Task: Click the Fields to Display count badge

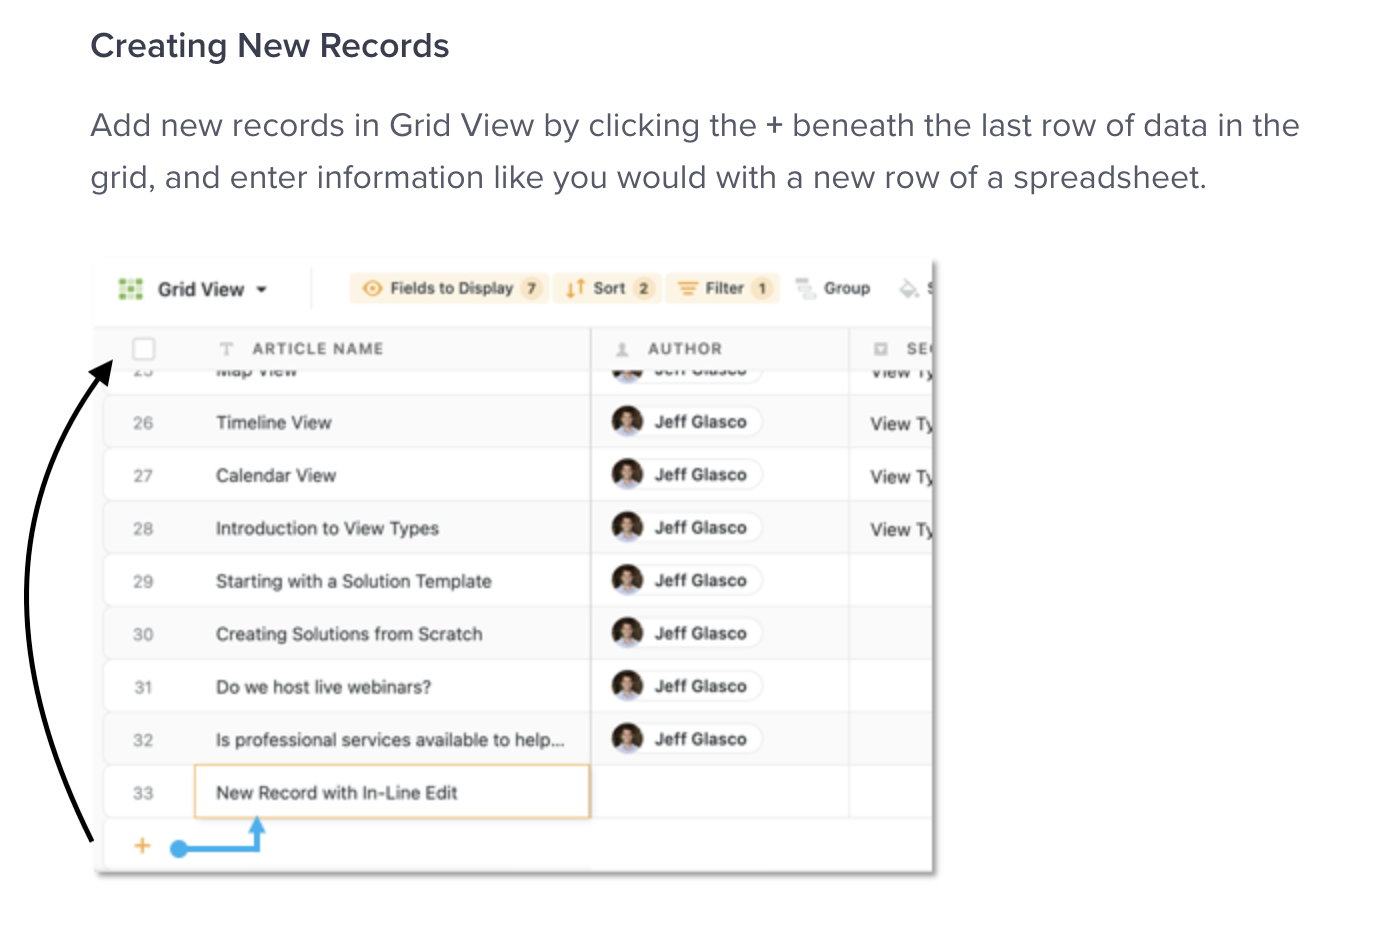Action: point(532,288)
